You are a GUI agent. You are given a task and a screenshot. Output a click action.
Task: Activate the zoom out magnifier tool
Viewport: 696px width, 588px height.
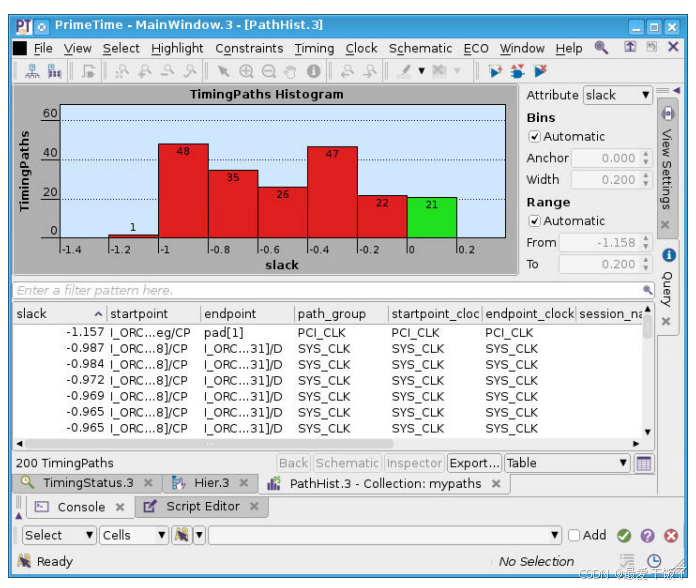pos(269,71)
